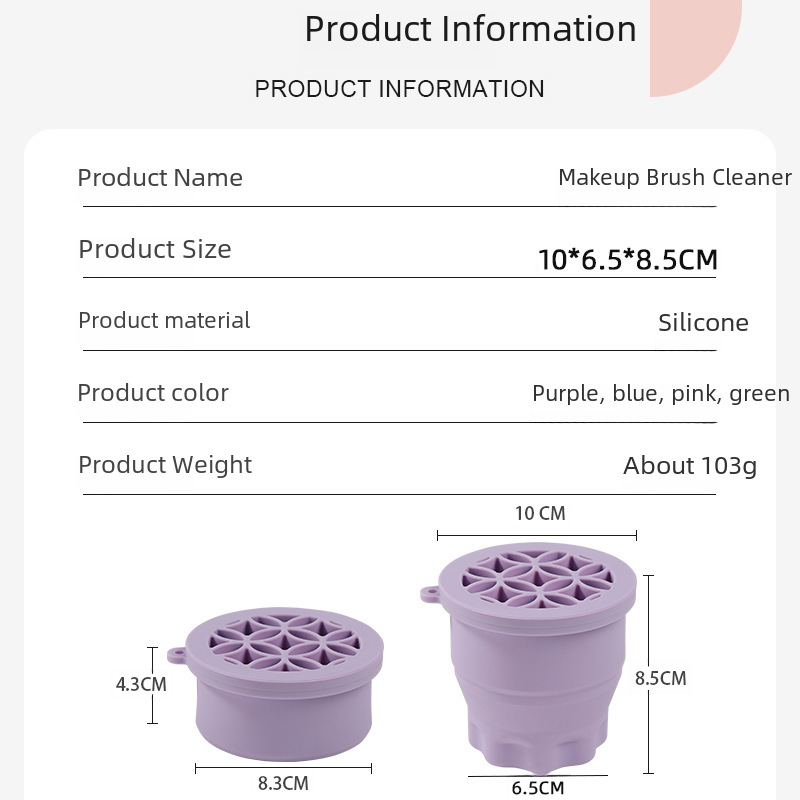The image size is (800, 800).
Task: Click the "10 CM" top width label
Action: point(540,514)
